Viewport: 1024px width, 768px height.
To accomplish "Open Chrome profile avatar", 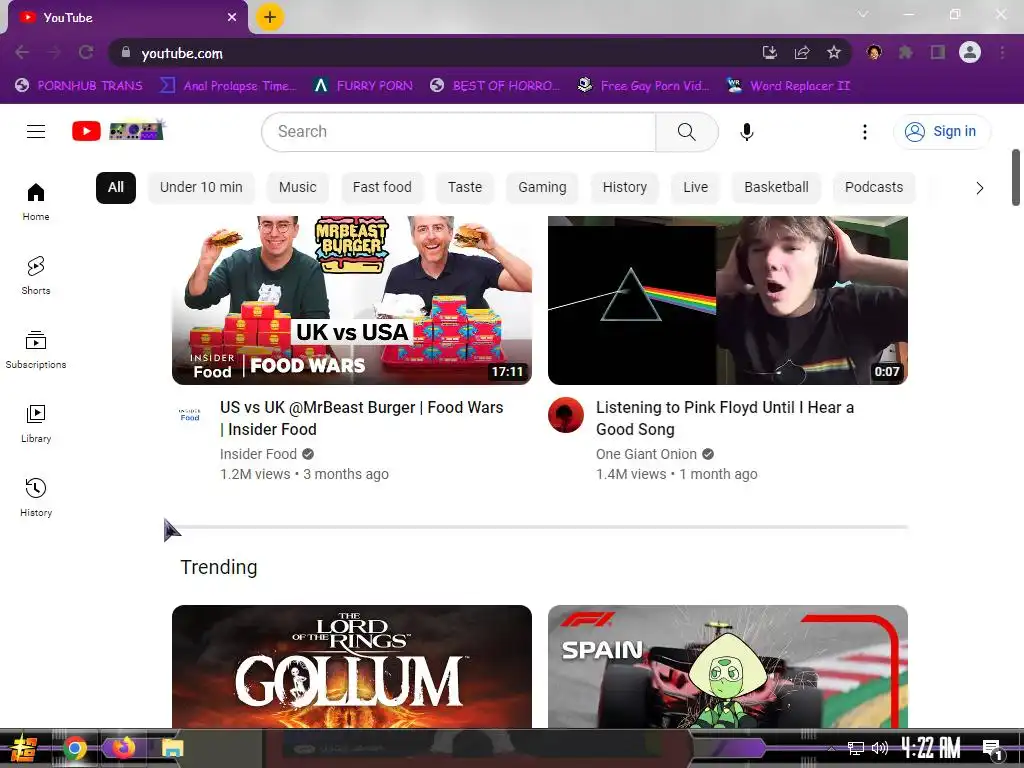I will pos(970,52).
